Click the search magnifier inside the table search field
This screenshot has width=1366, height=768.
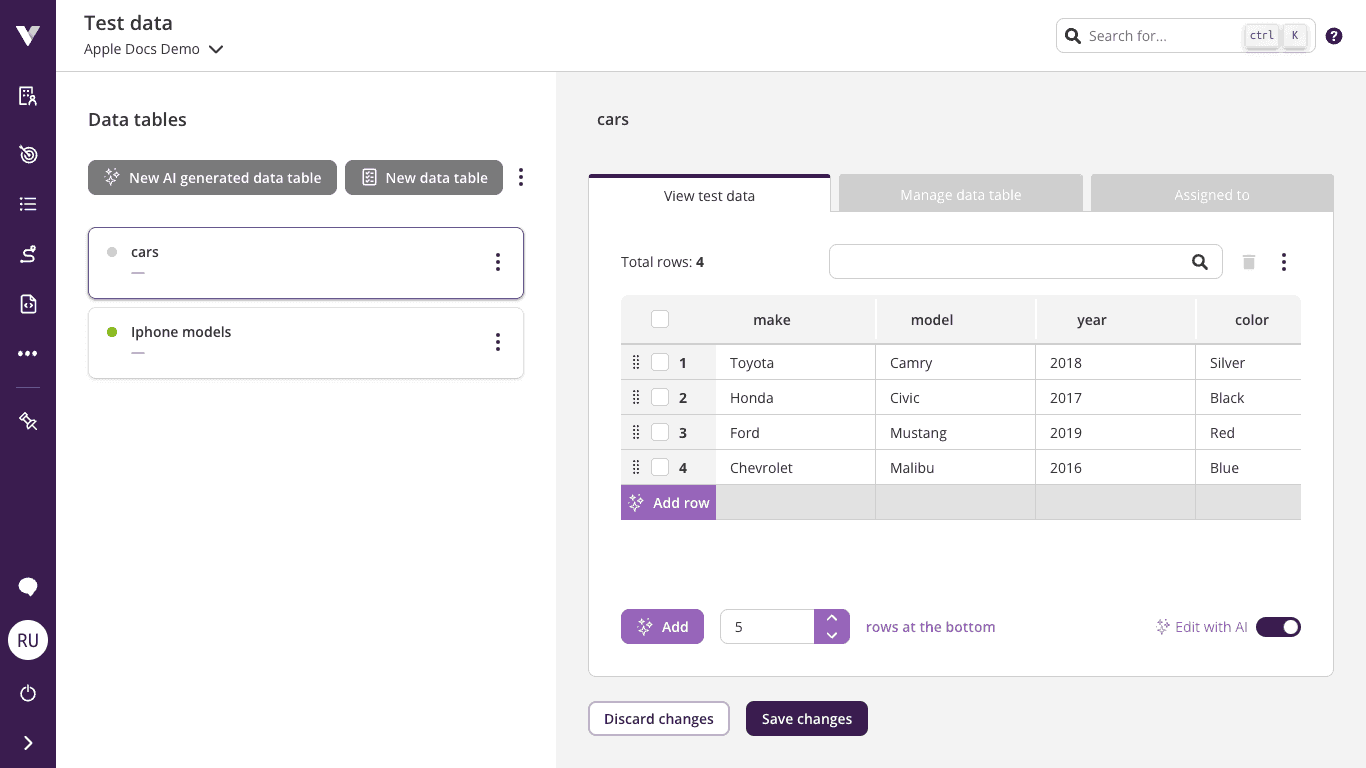coord(1200,261)
